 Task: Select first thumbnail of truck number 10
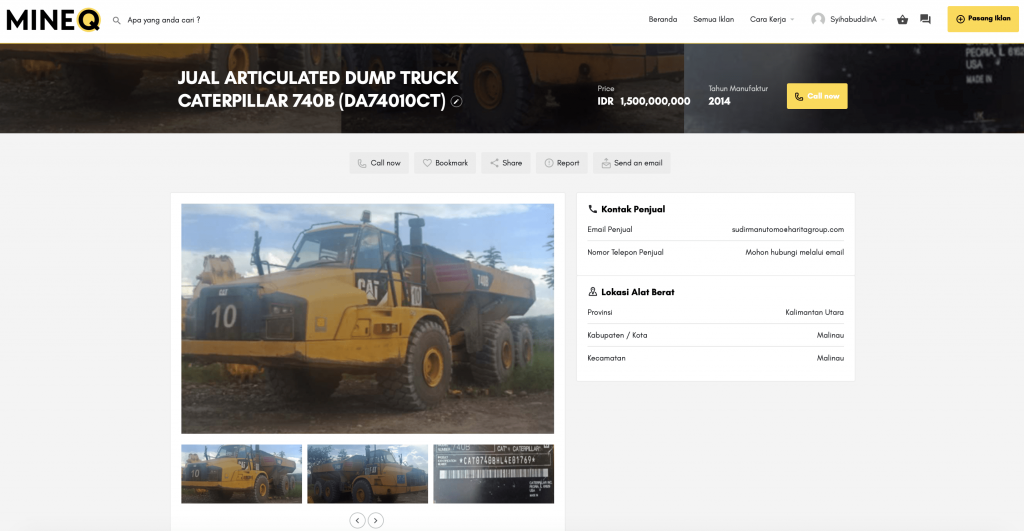click(x=242, y=474)
